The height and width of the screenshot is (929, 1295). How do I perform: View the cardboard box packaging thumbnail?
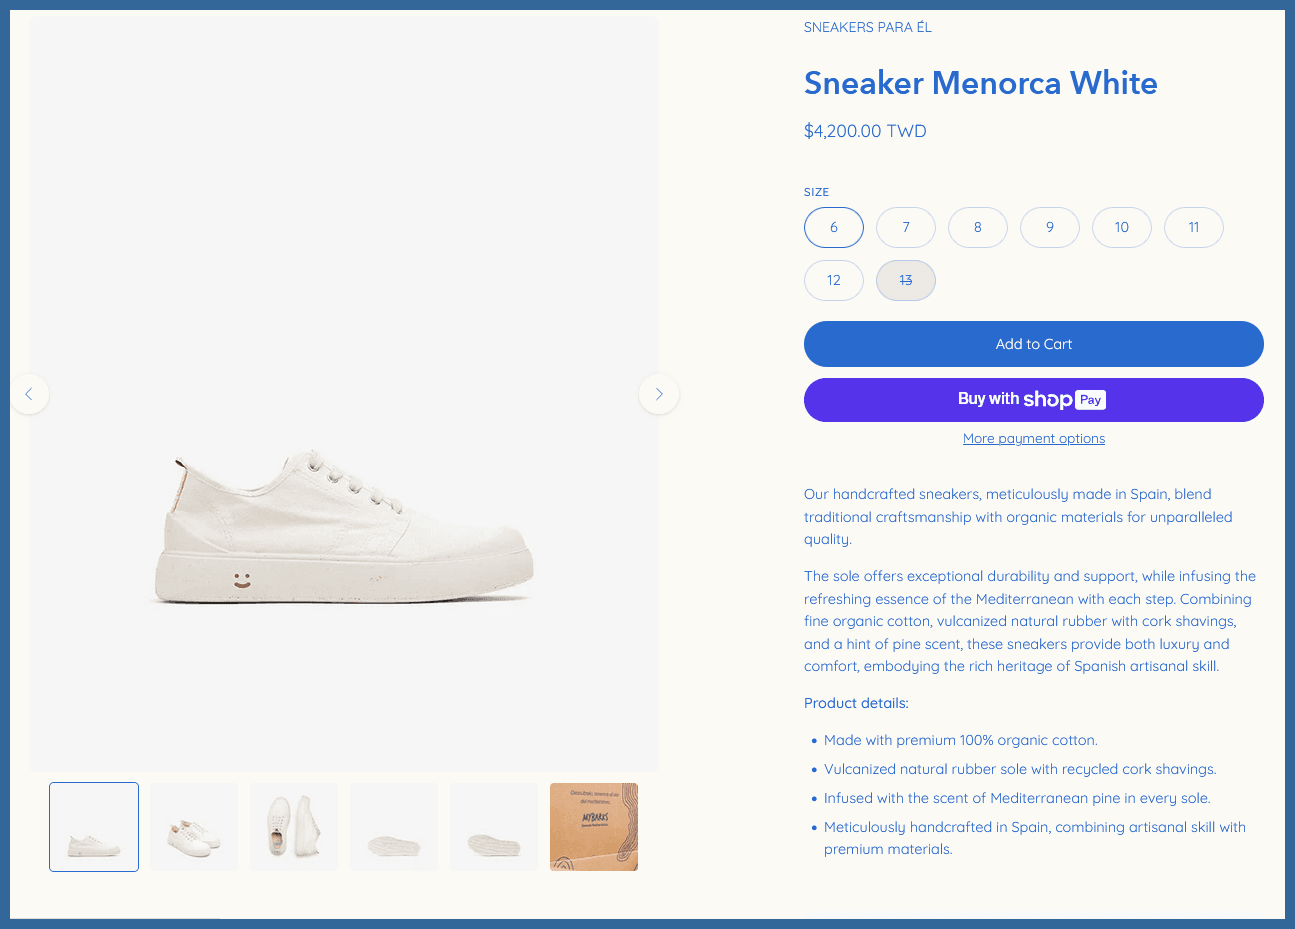coord(594,827)
